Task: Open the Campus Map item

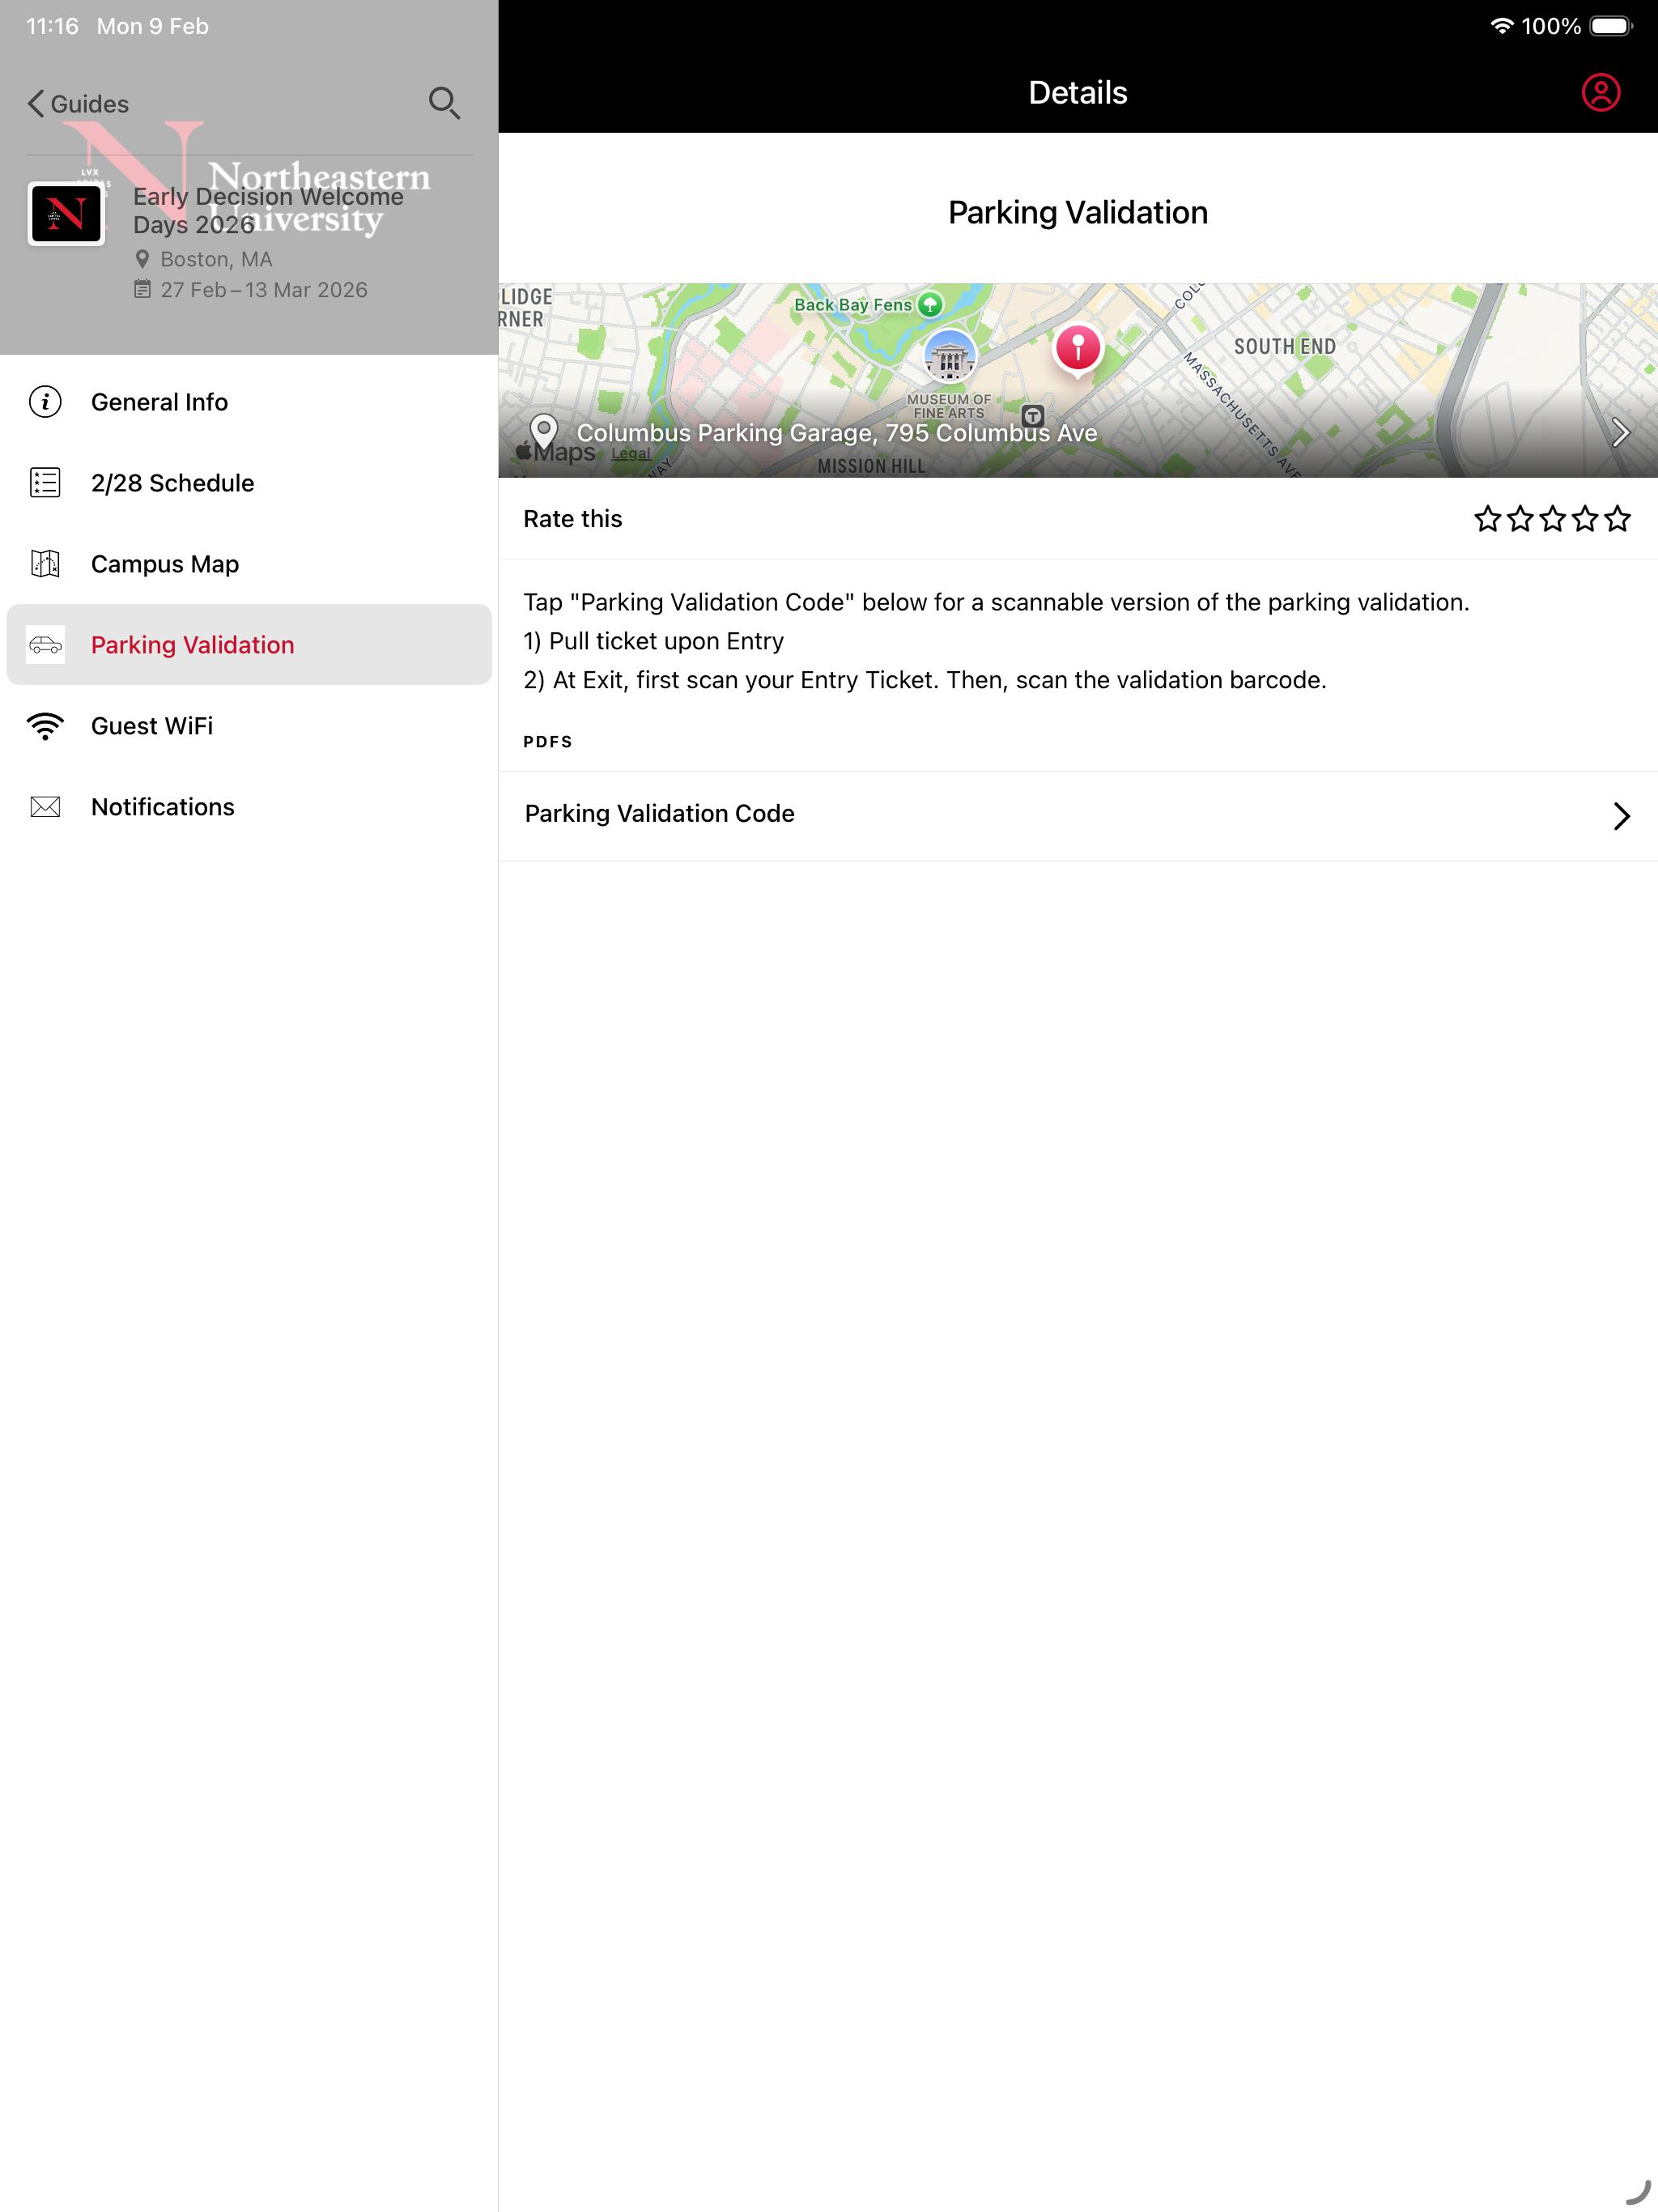Action: (249, 564)
